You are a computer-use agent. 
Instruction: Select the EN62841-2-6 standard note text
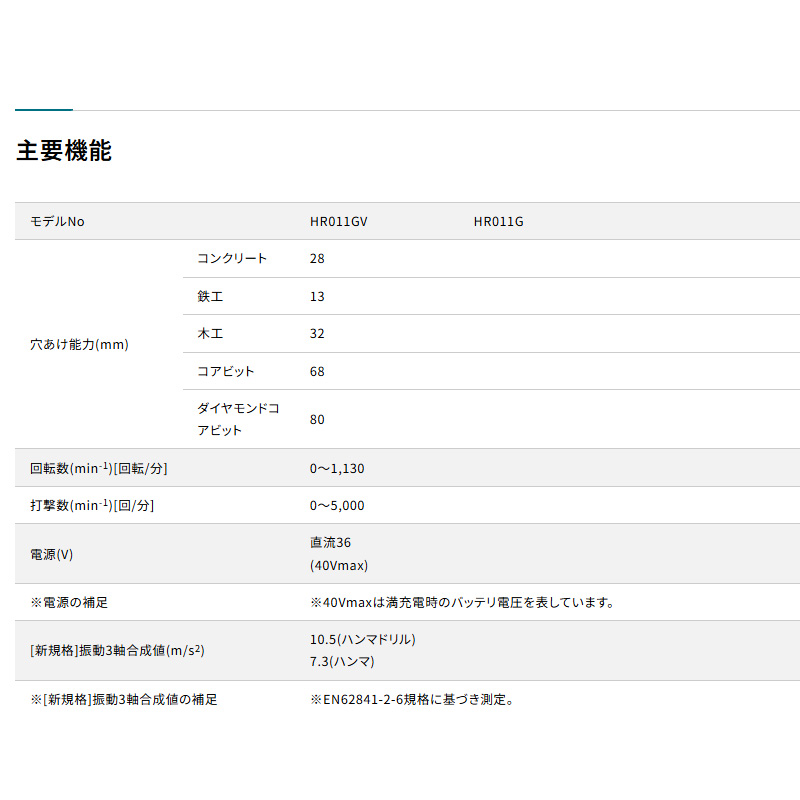[412, 700]
